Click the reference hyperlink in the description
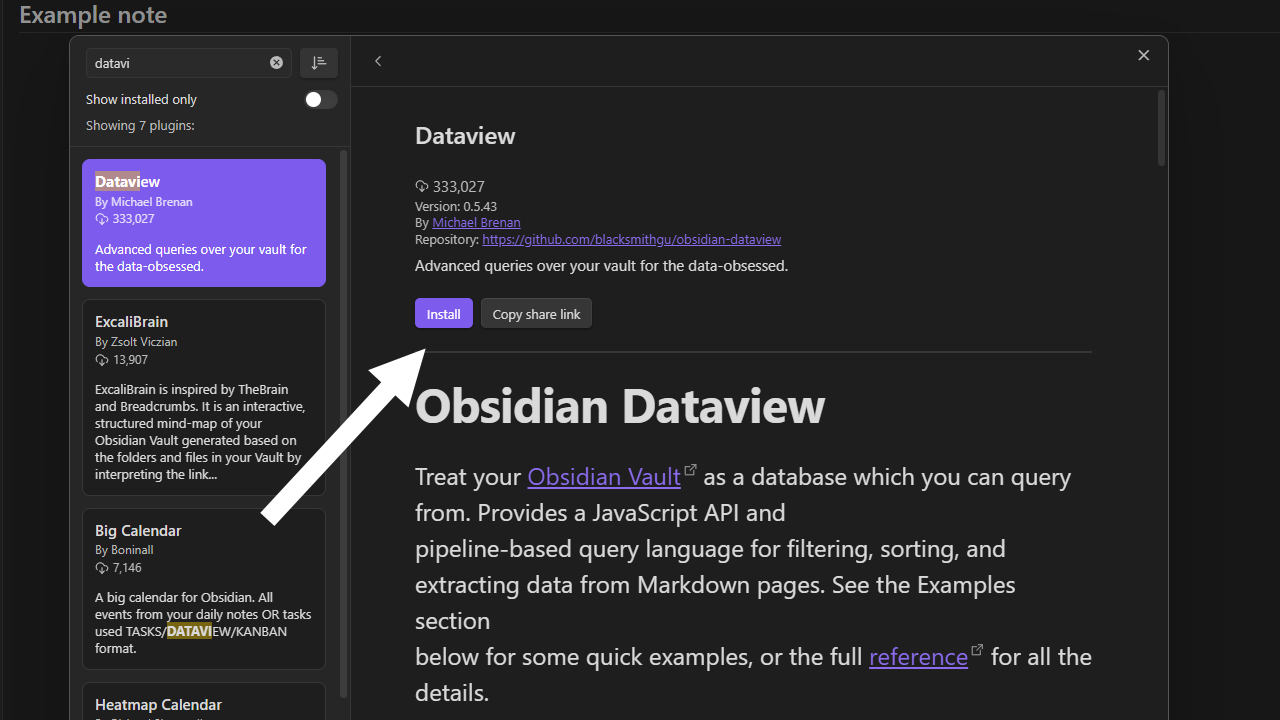Screen dimensions: 1280x720 click(x=917, y=657)
